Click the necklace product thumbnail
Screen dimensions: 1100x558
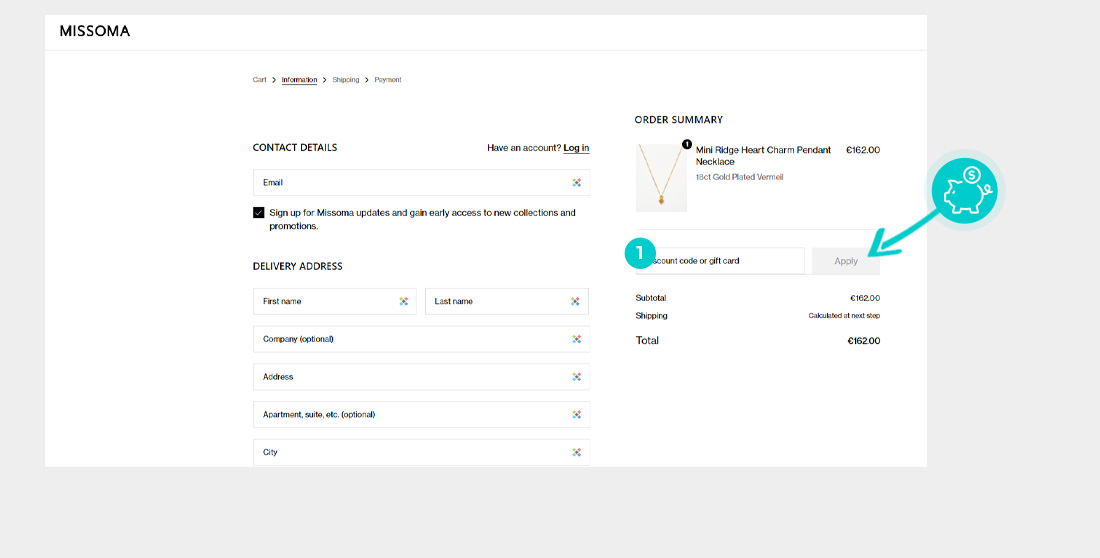[661, 177]
